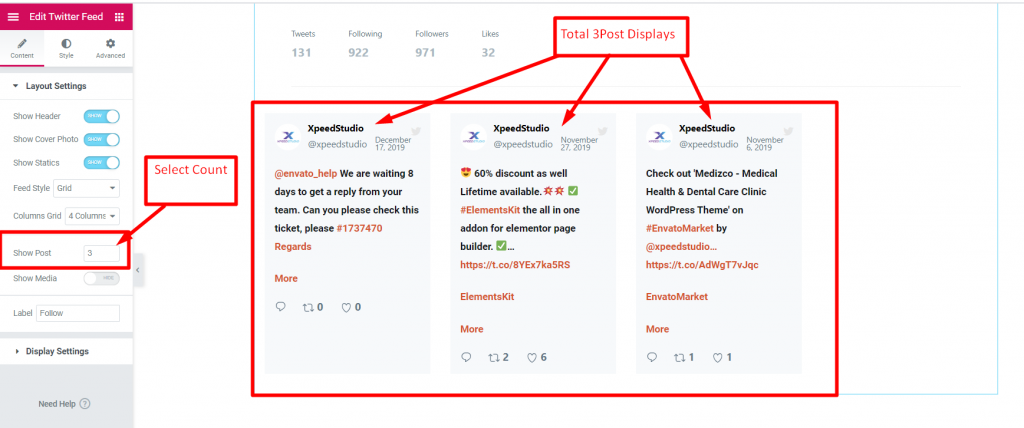Open the Elementor hamburger menu
Image resolution: width=1024 pixels, height=428 pixels.
point(13,16)
